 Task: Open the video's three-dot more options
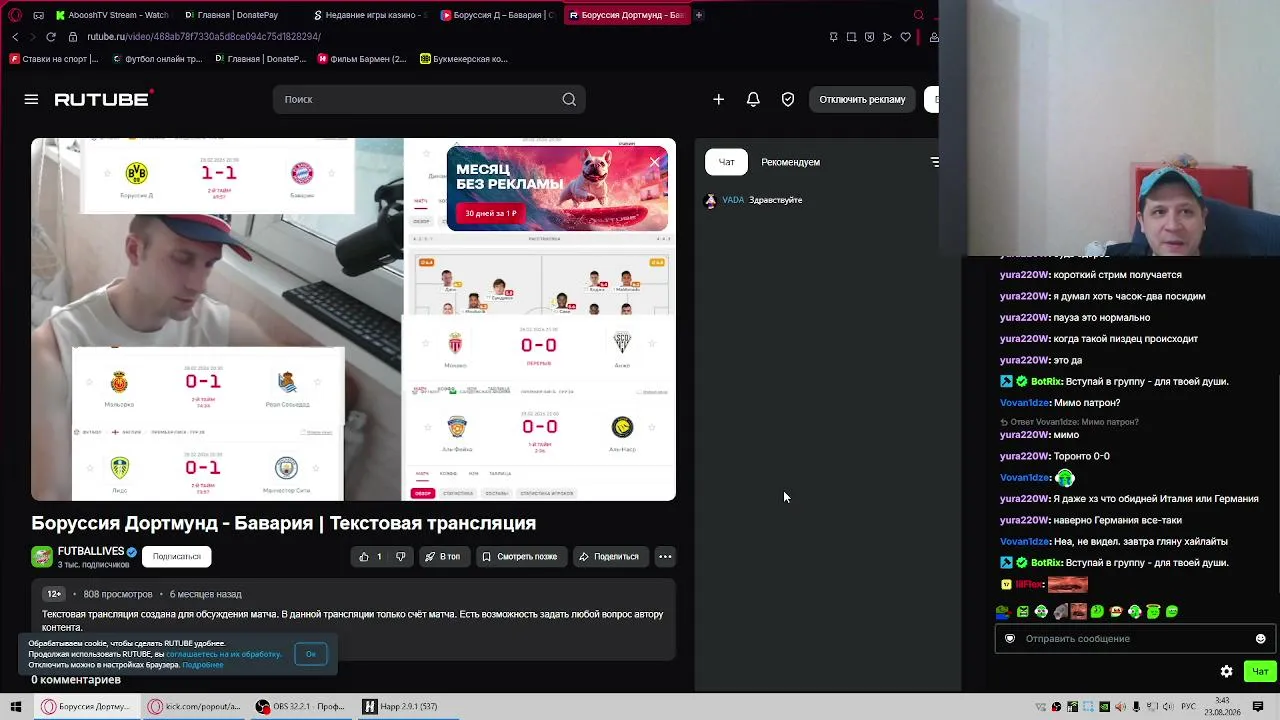pos(665,557)
